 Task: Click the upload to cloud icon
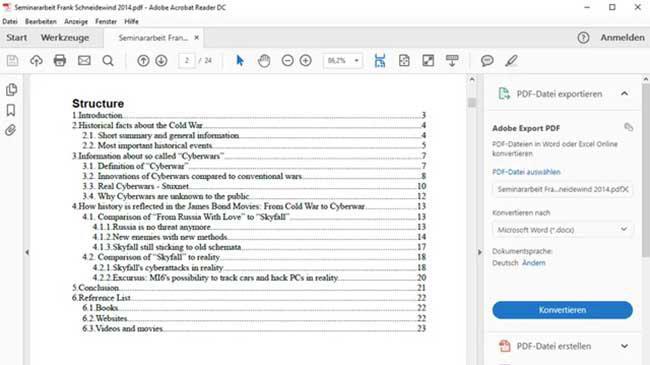(36, 61)
